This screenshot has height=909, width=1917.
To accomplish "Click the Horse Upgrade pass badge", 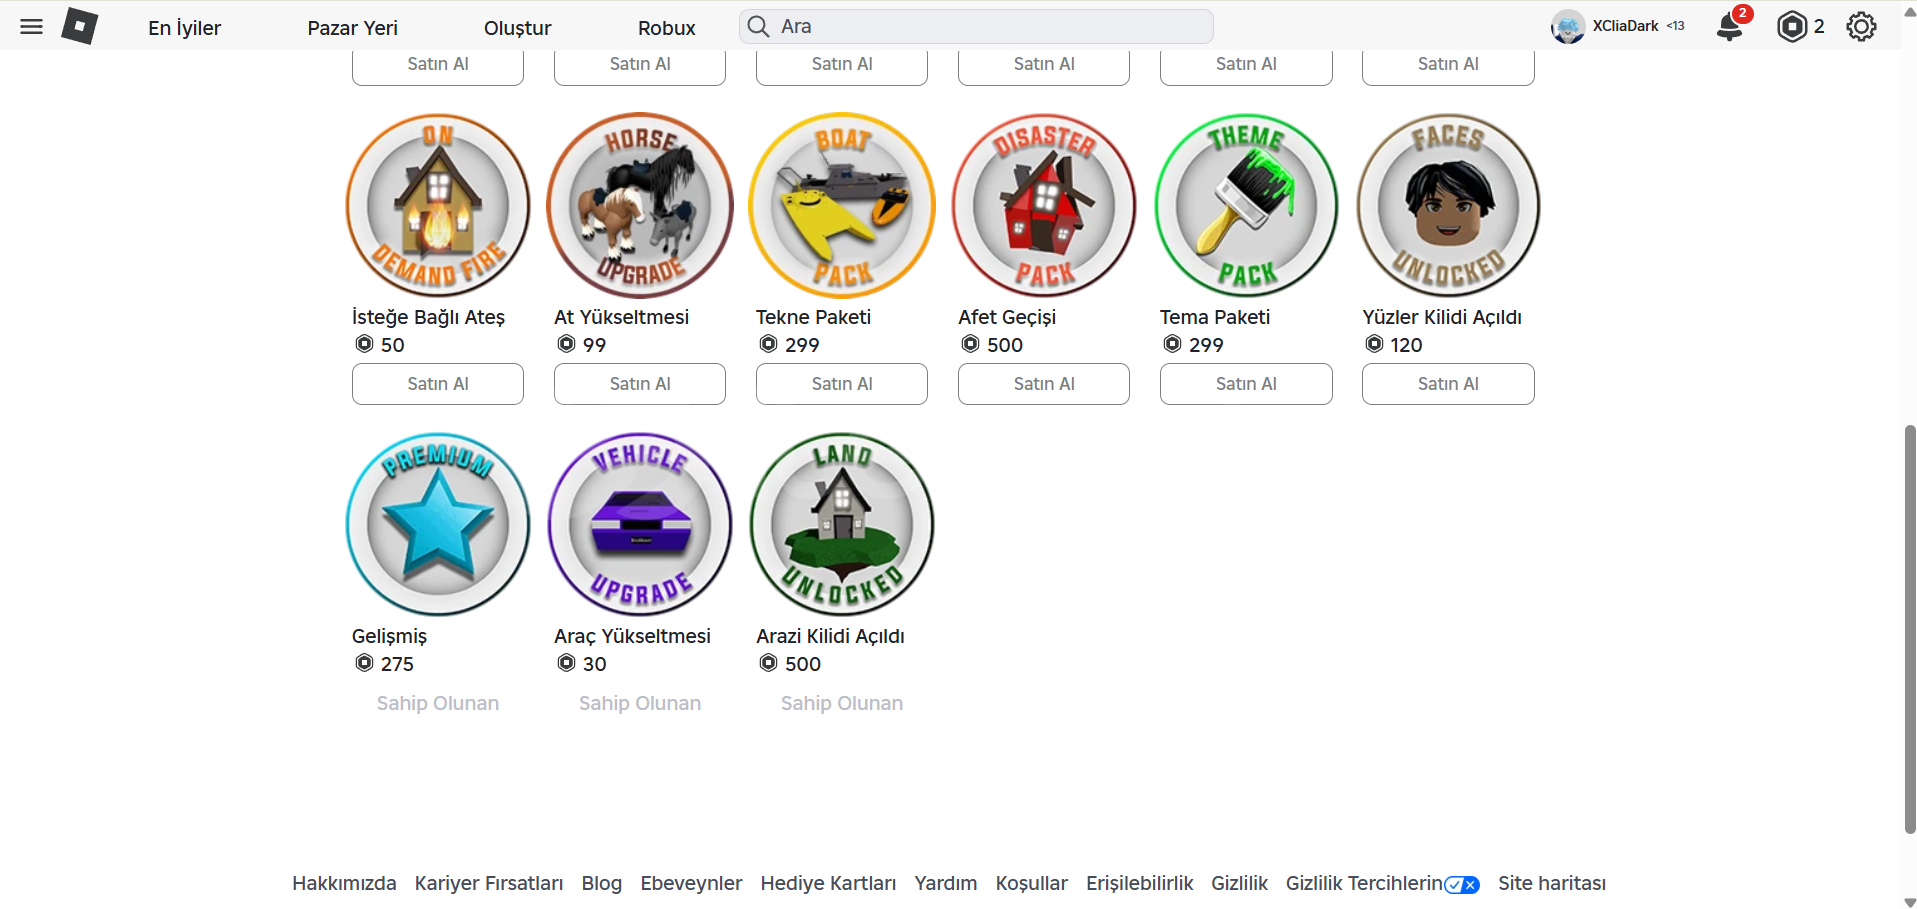I will (640, 205).
